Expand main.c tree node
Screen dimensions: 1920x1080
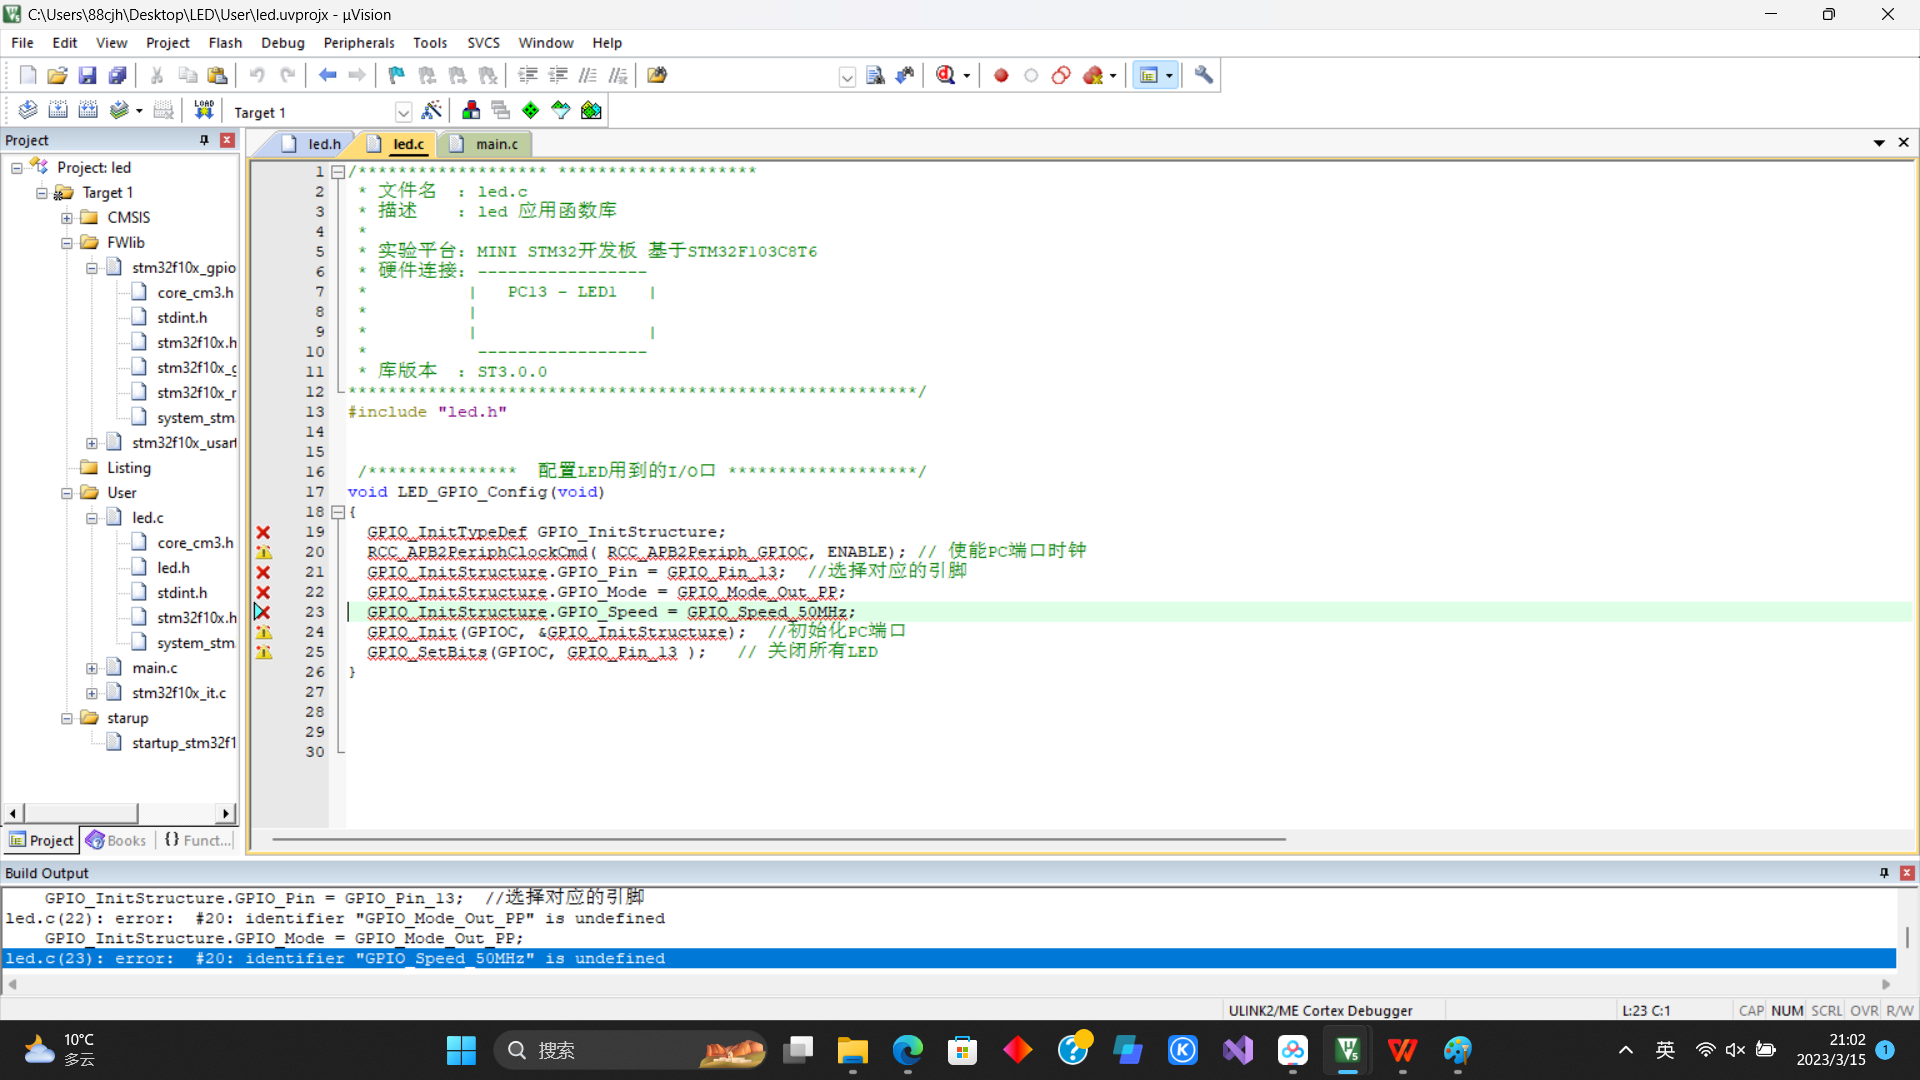click(92, 668)
